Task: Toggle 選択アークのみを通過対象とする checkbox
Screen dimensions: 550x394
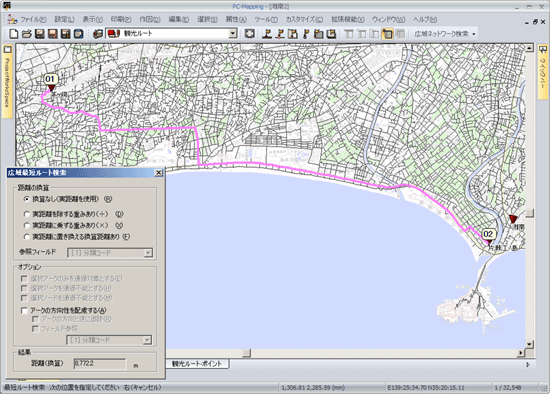Action: tap(24, 279)
